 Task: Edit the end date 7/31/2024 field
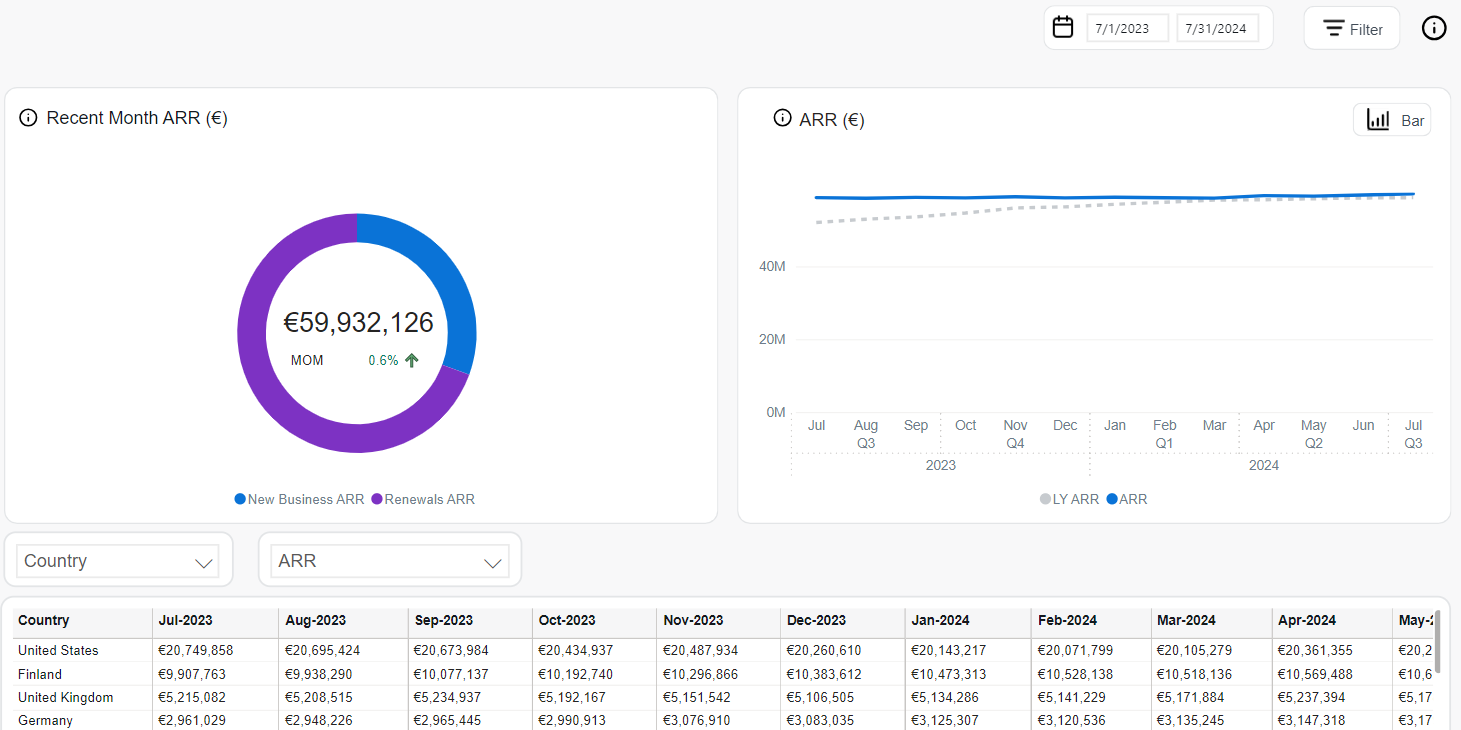tap(1217, 28)
